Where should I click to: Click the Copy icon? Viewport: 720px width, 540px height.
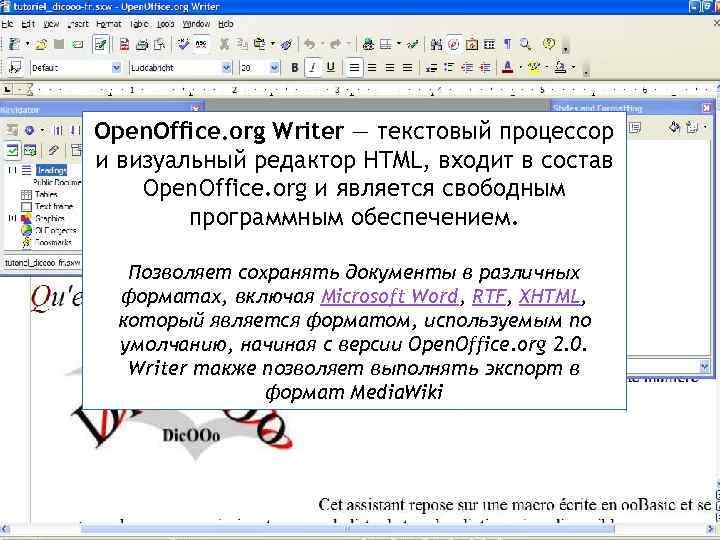click(242, 45)
